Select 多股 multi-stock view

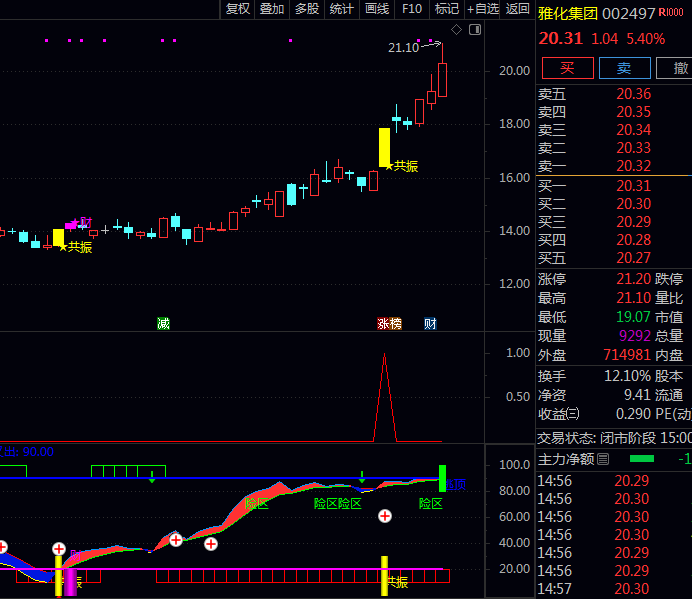pos(307,9)
